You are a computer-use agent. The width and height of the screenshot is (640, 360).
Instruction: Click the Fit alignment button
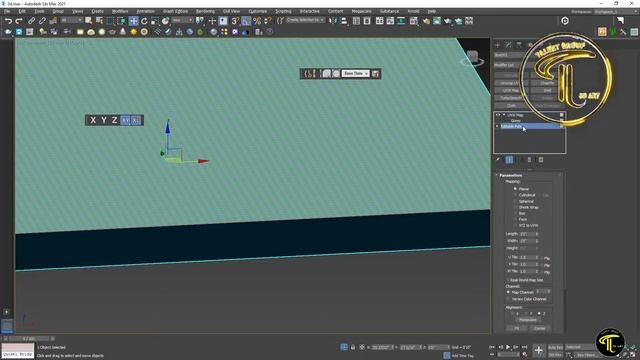click(516, 328)
